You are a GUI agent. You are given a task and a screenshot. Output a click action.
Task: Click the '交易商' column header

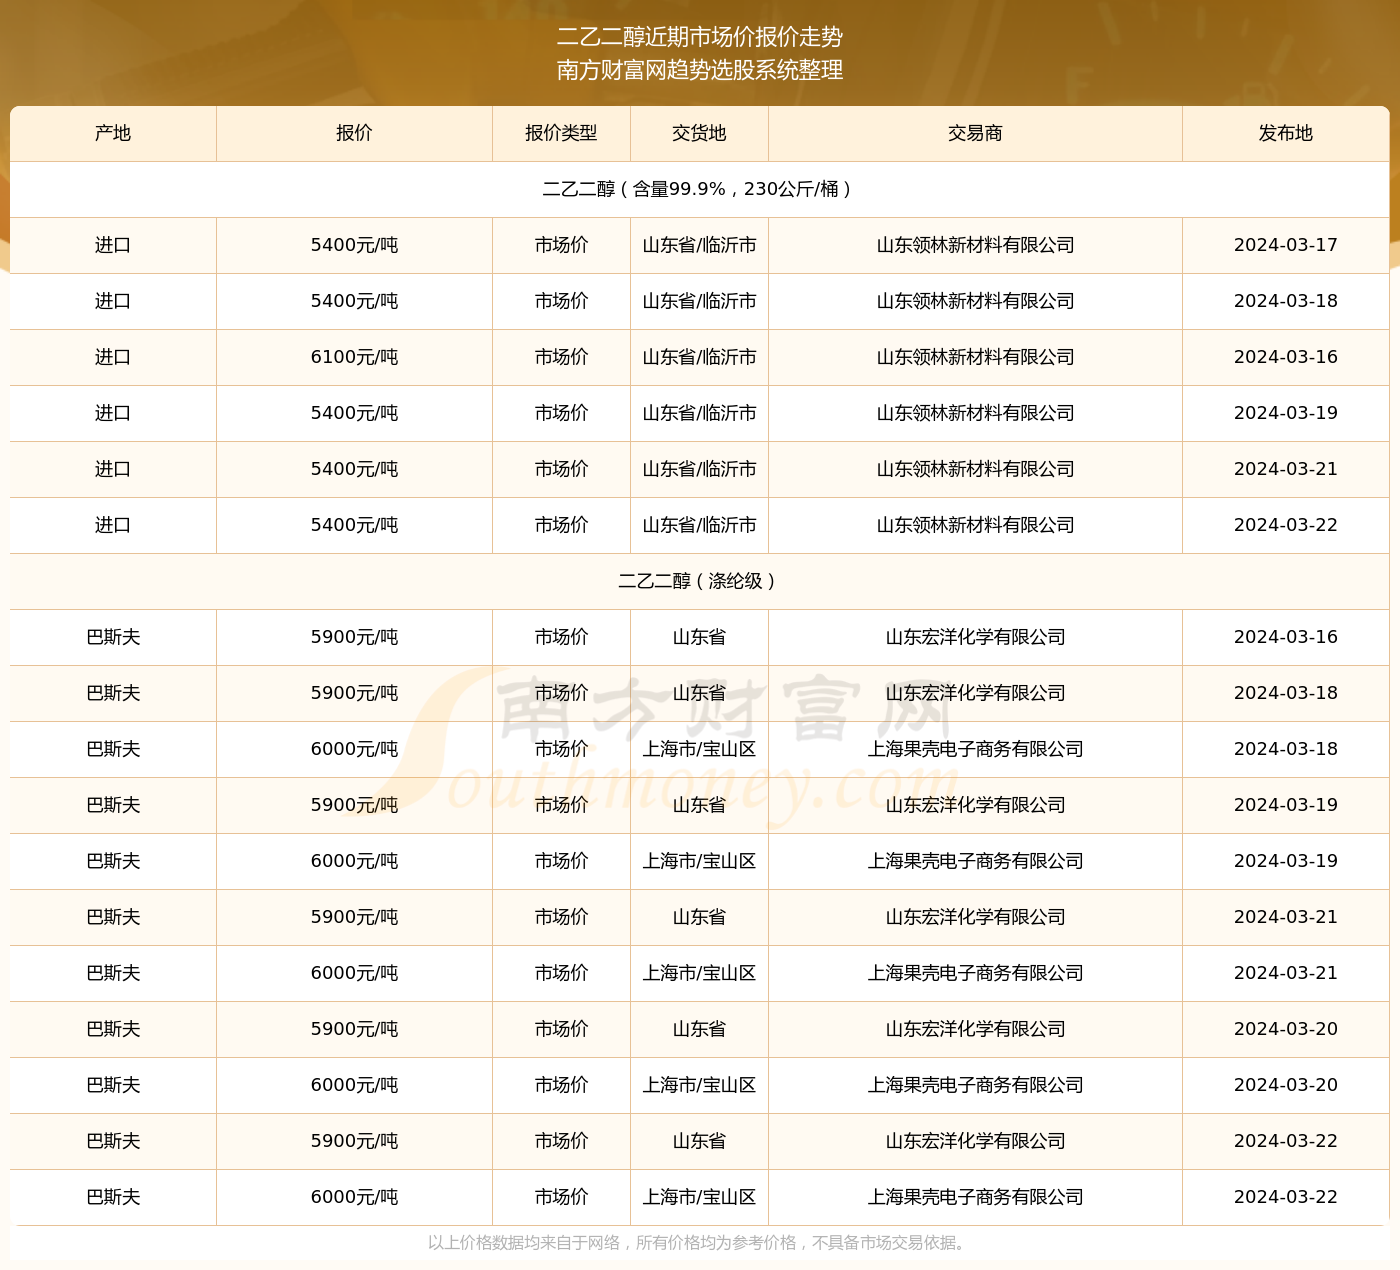[975, 133]
